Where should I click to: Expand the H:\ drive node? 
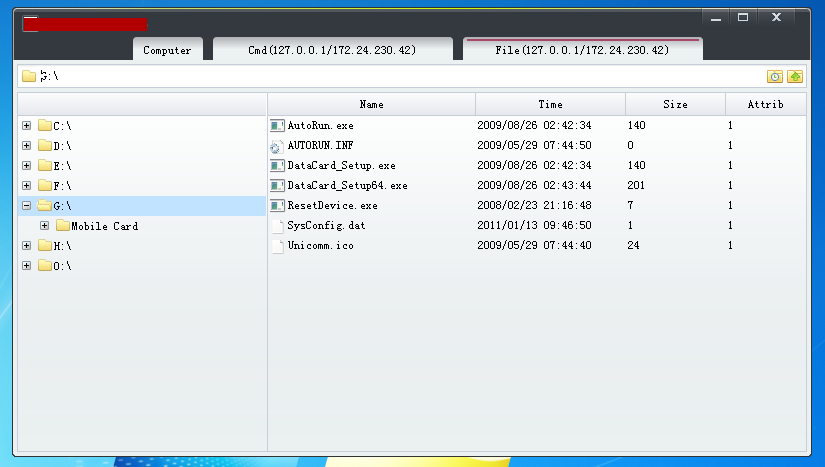pyautogui.click(x=26, y=245)
